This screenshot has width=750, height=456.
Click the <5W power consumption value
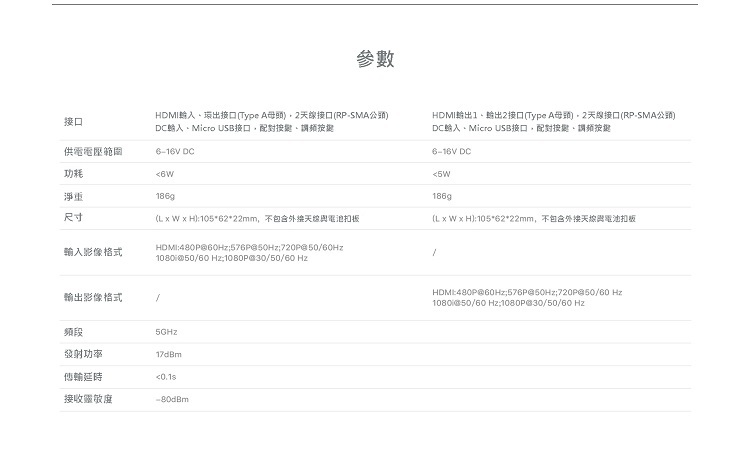click(442, 174)
